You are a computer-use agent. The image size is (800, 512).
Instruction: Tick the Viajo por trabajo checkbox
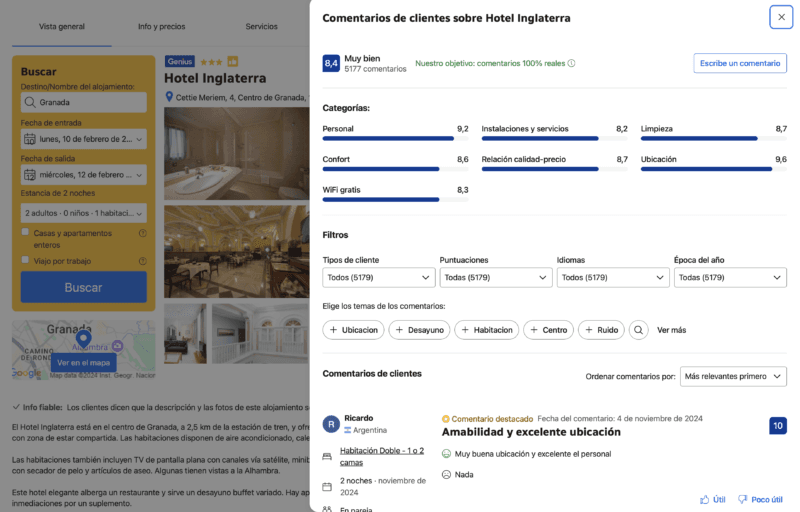(25, 260)
